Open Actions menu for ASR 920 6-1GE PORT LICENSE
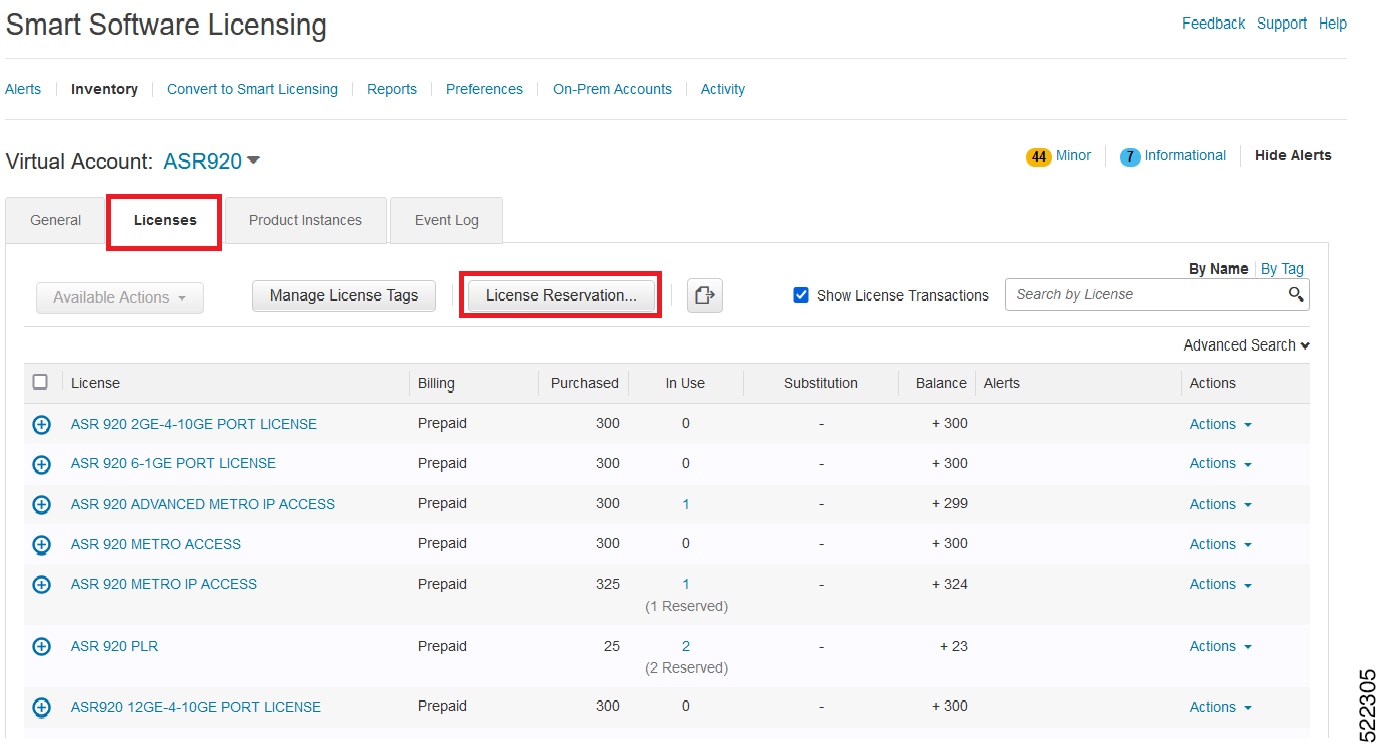The height and width of the screenshot is (746, 1378). 1220,463
